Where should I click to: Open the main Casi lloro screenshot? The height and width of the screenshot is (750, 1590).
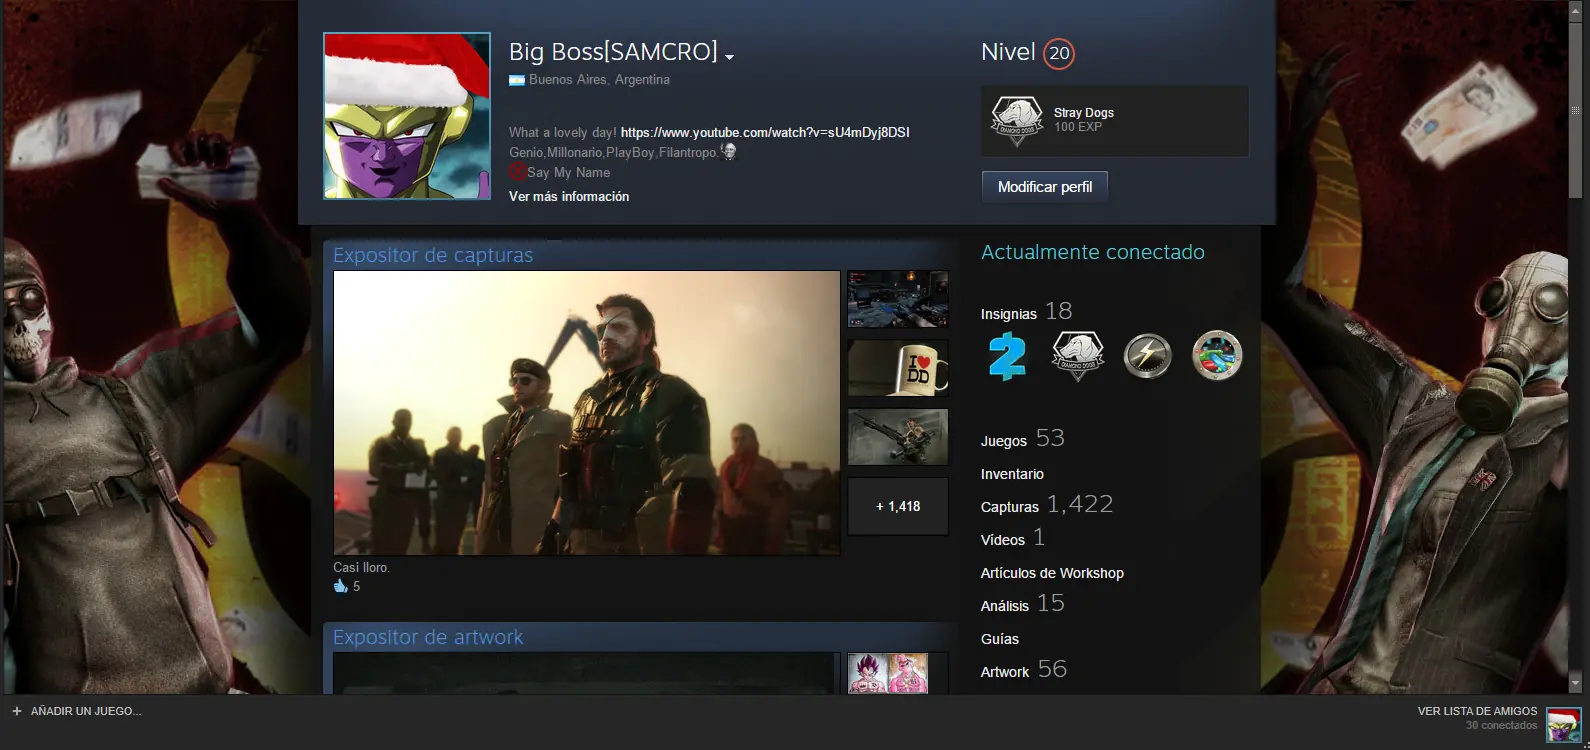[x=587, y=413]
